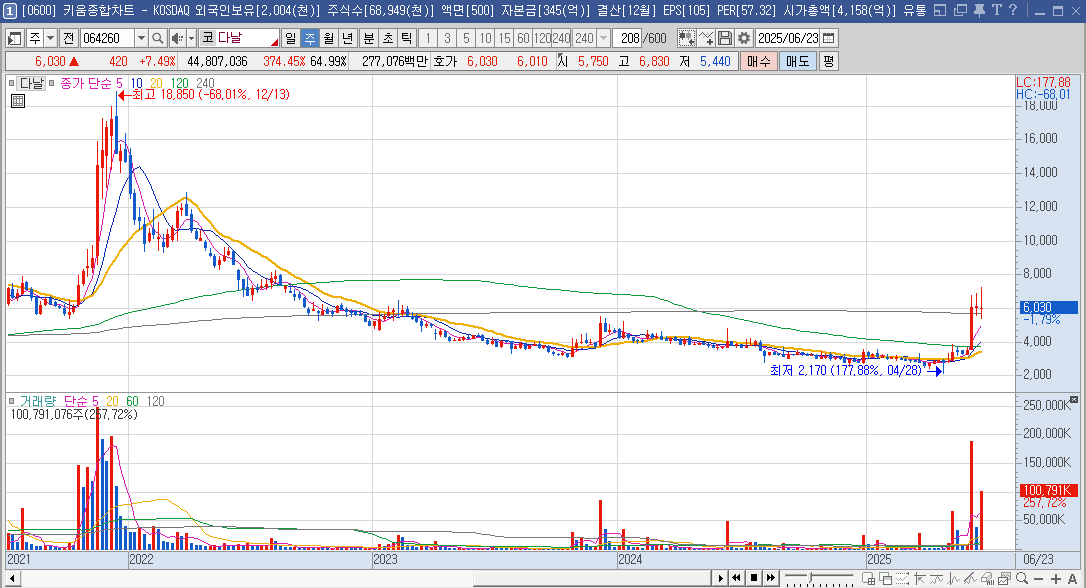Viewport: 1086px width, 588px height.
Task: Select daily chart period 일
Action: pos(290,38)
